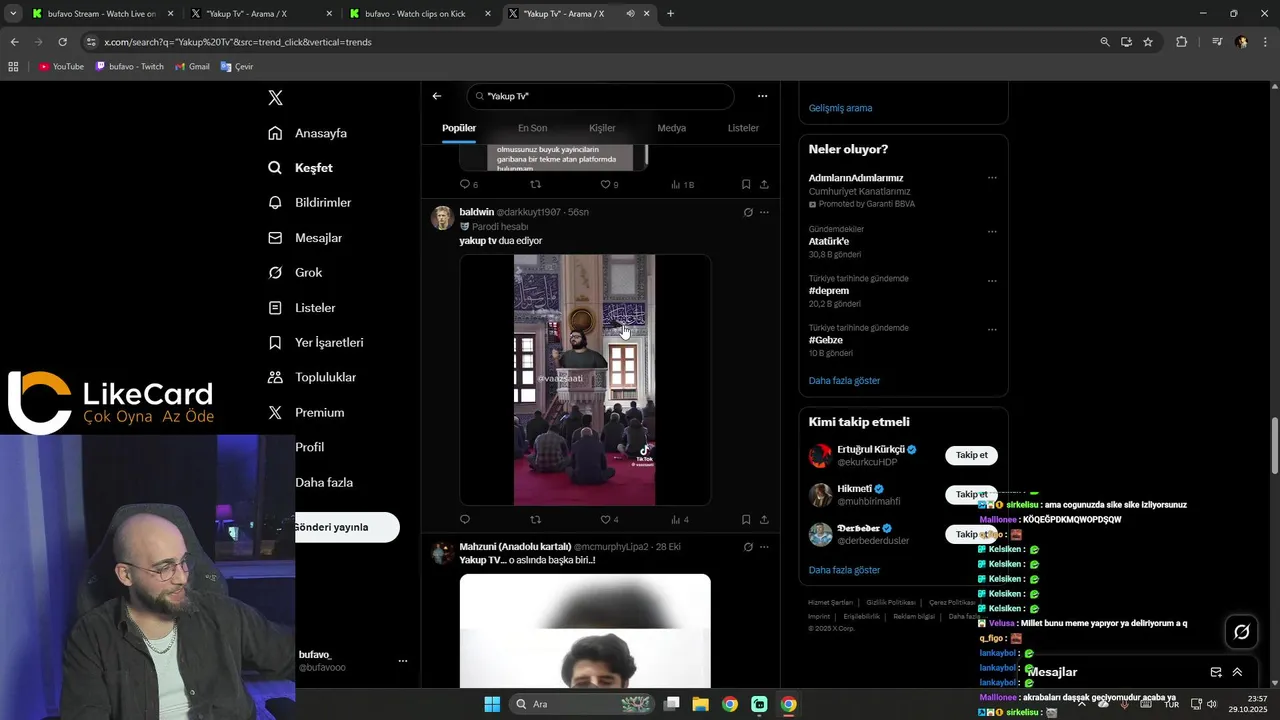The height and width of the screenshot is (720, 1280).
Task: Switch to En Son tab
Action: coord(532,128)
